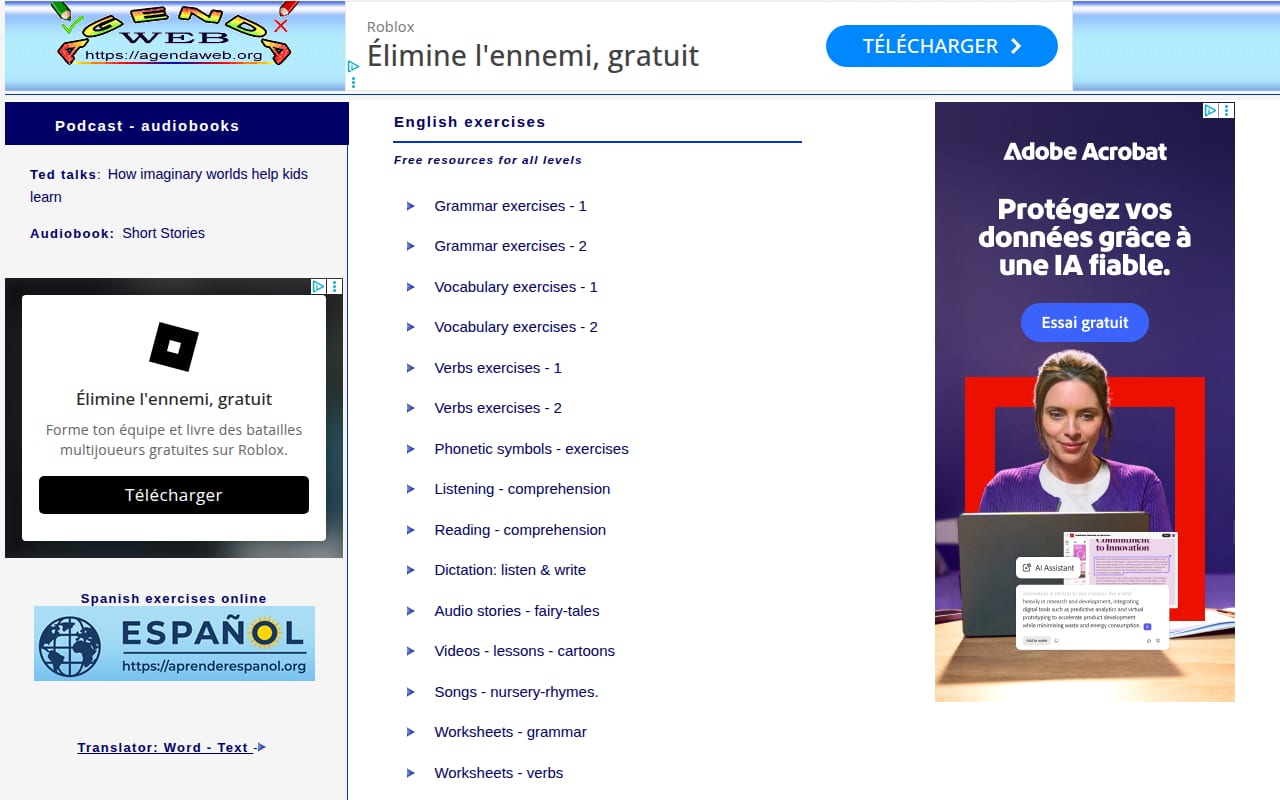Open Grammar exercises - 2
This screenshot has height=800, width=1280.
(x=510, y=246)
